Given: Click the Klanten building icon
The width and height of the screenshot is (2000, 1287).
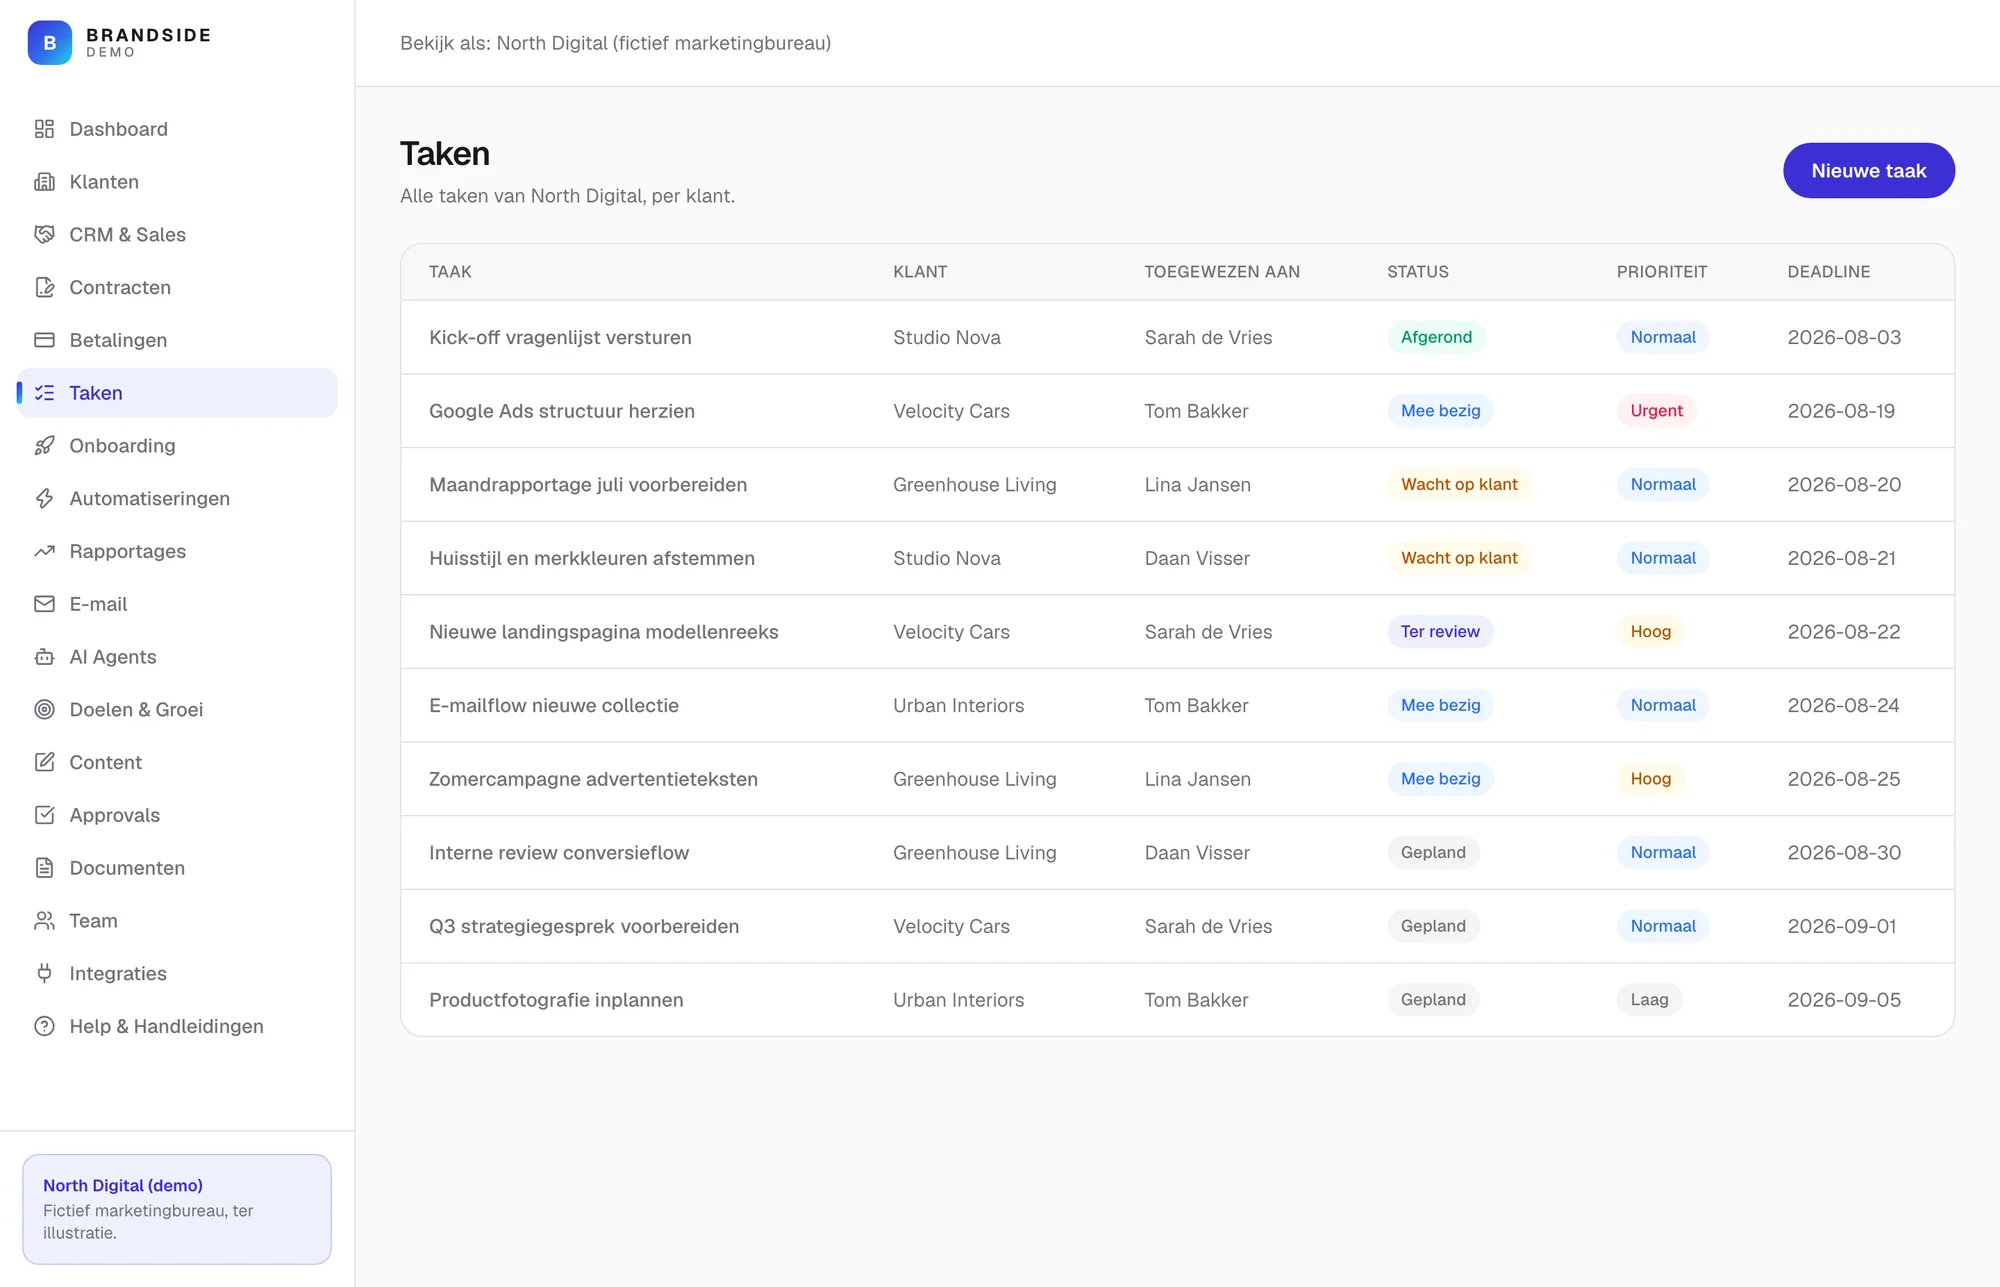Looking at the screenshot, I should click(44, 182).
